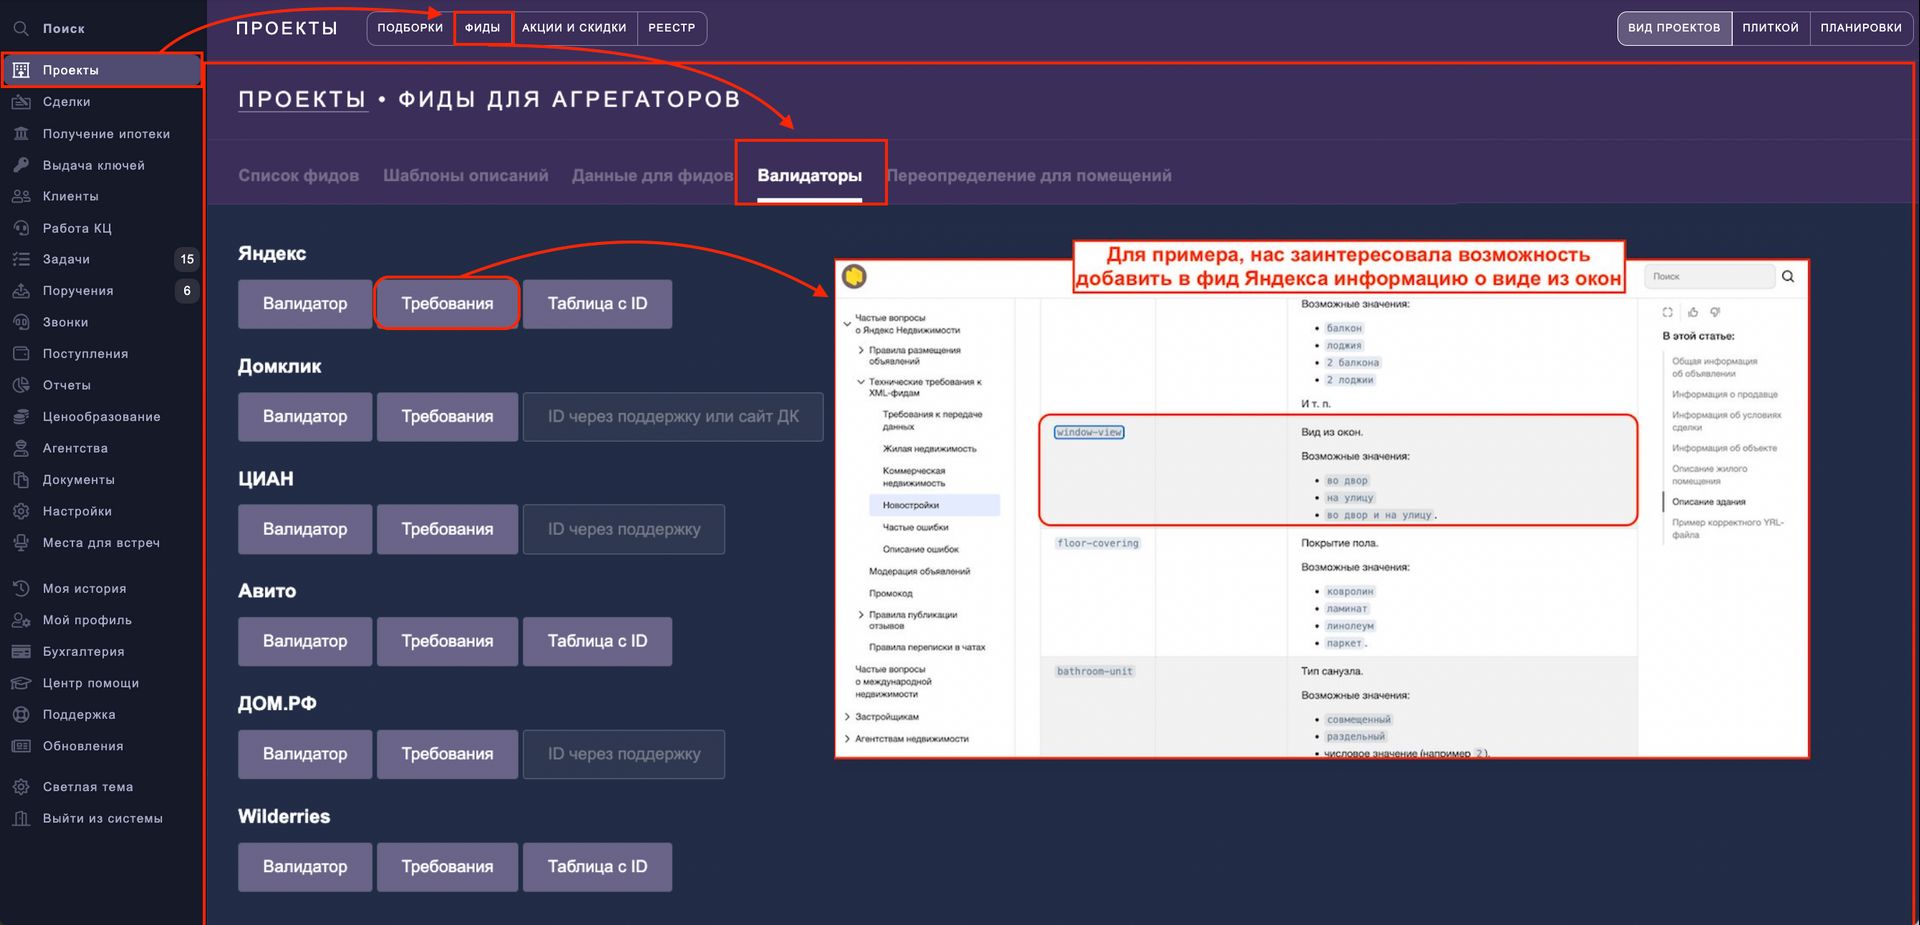Click the Задачи counter badge showing 15
Image resolution: width=1920 pixels, height=925 pixels.
pos(187,259)
